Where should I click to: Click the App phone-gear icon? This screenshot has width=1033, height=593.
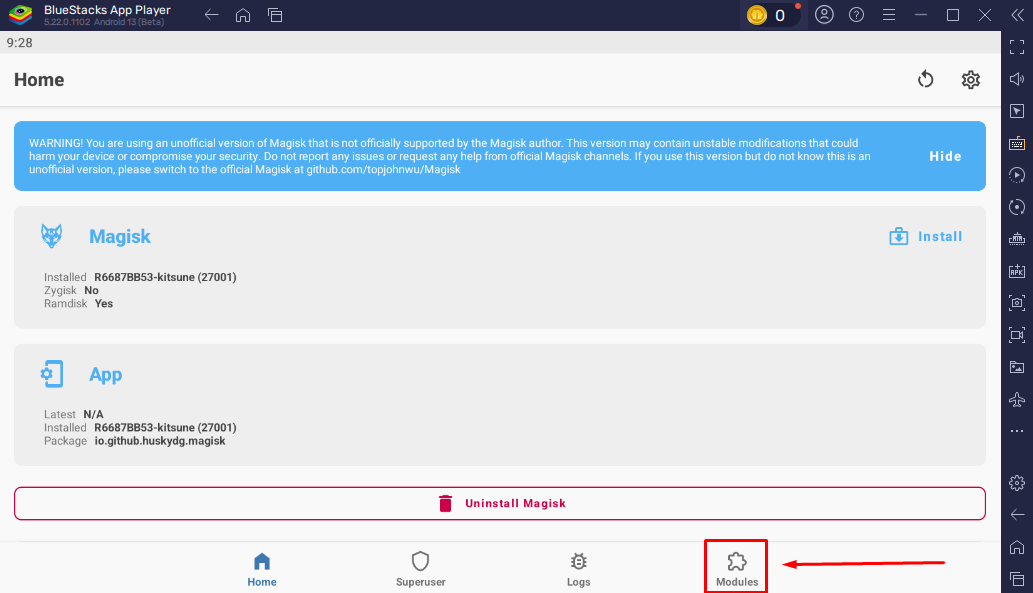click(x=51, y=374)
